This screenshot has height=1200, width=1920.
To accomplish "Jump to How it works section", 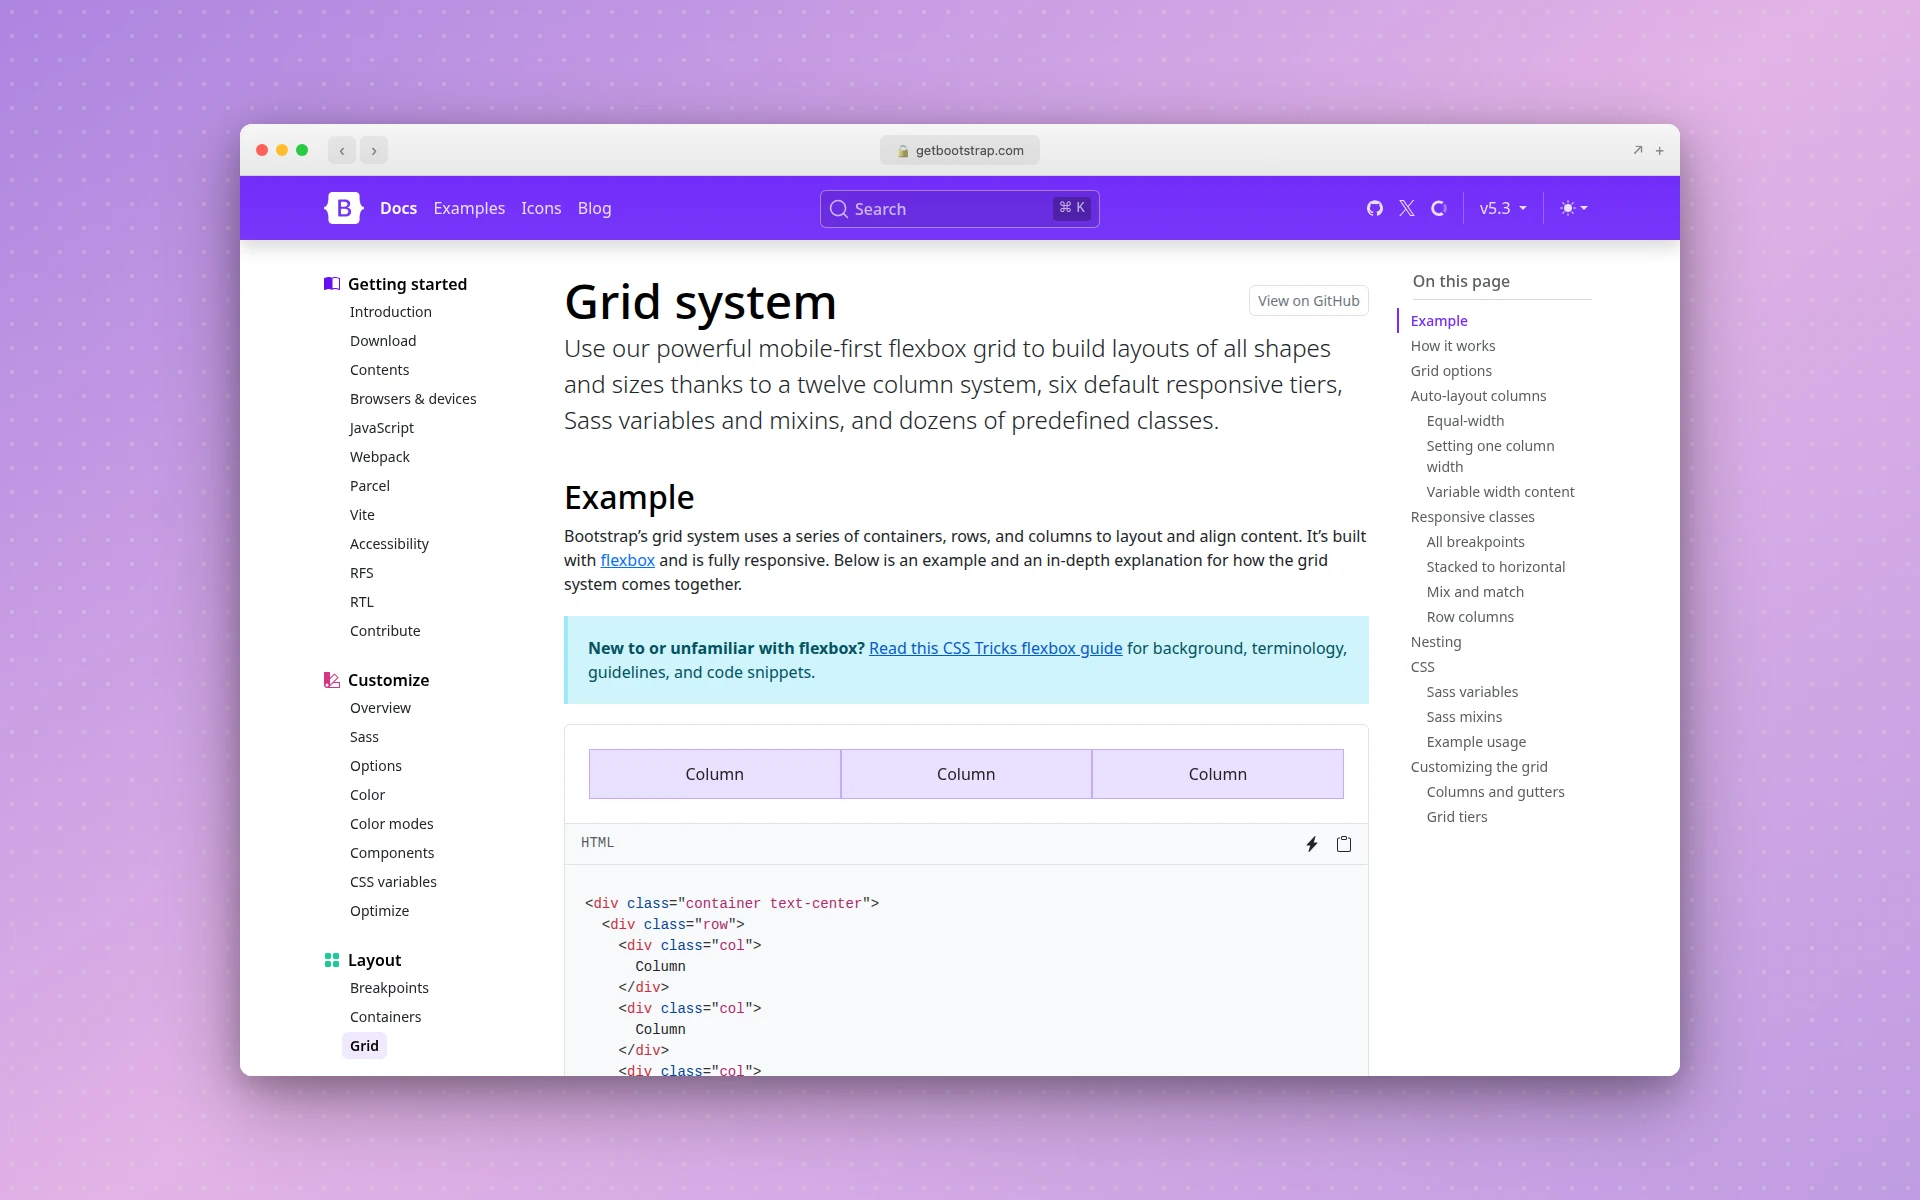I will [1453, 346].
